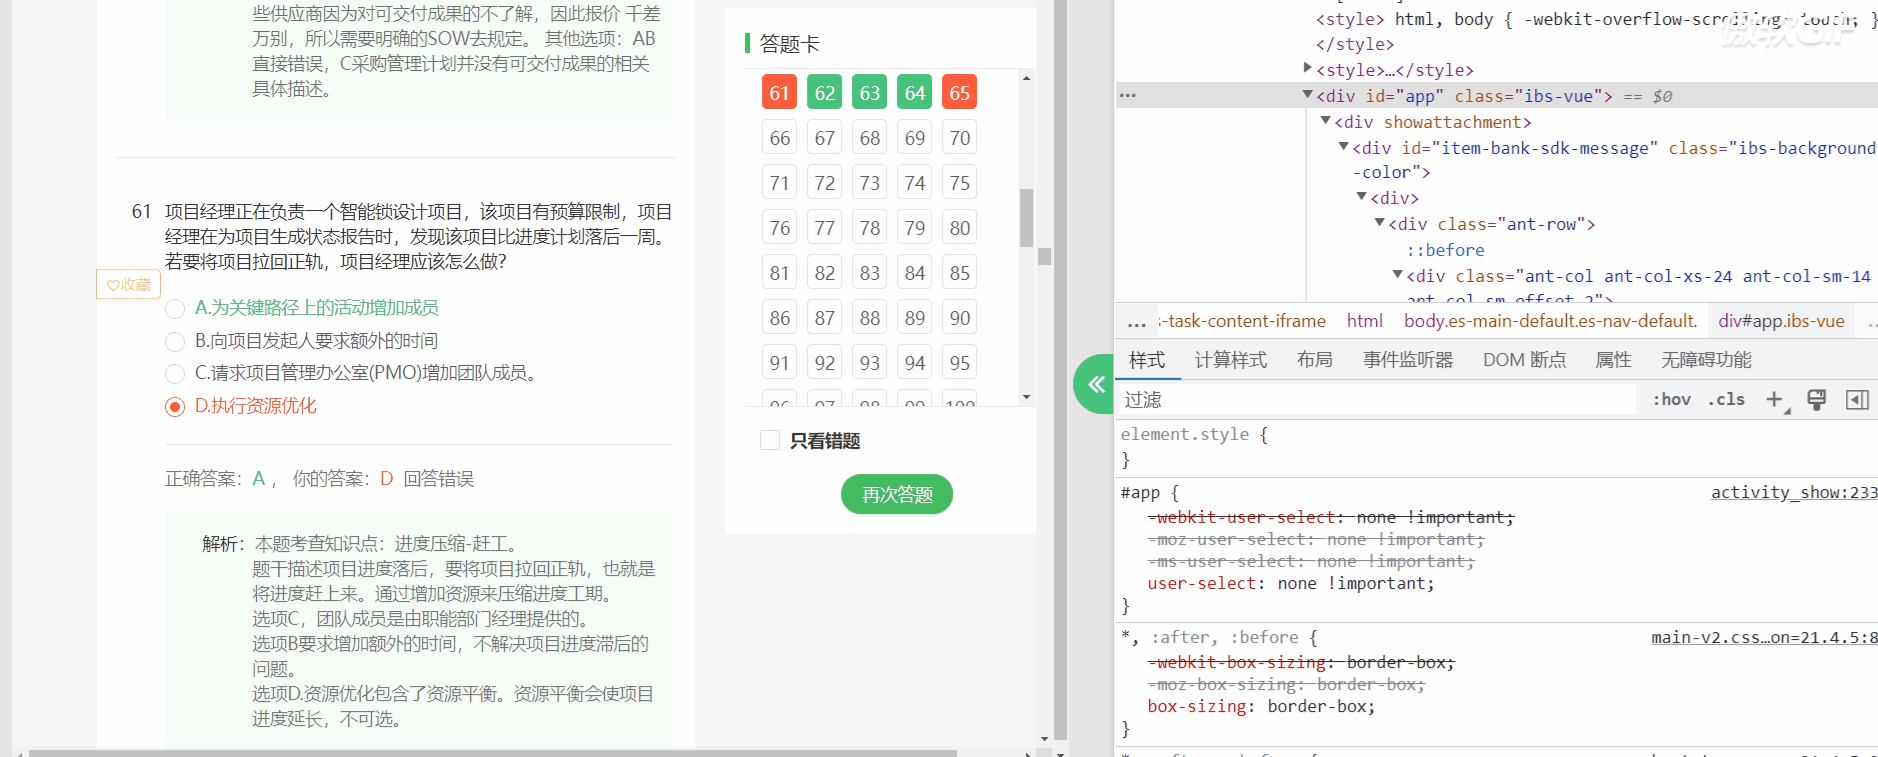Toggle the .cls class editor button
The width and height of the screenshot is (1878, 757).
click(x=1726, y=400)
